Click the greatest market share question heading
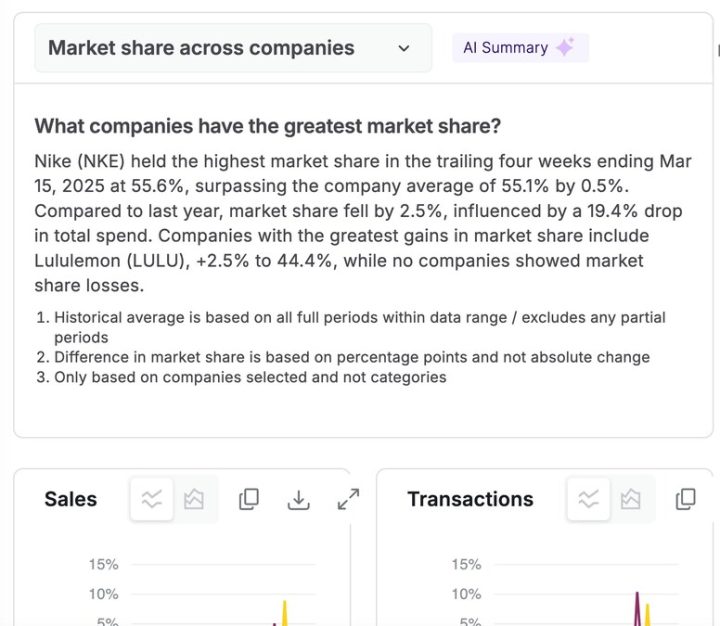 click(267, 127)
